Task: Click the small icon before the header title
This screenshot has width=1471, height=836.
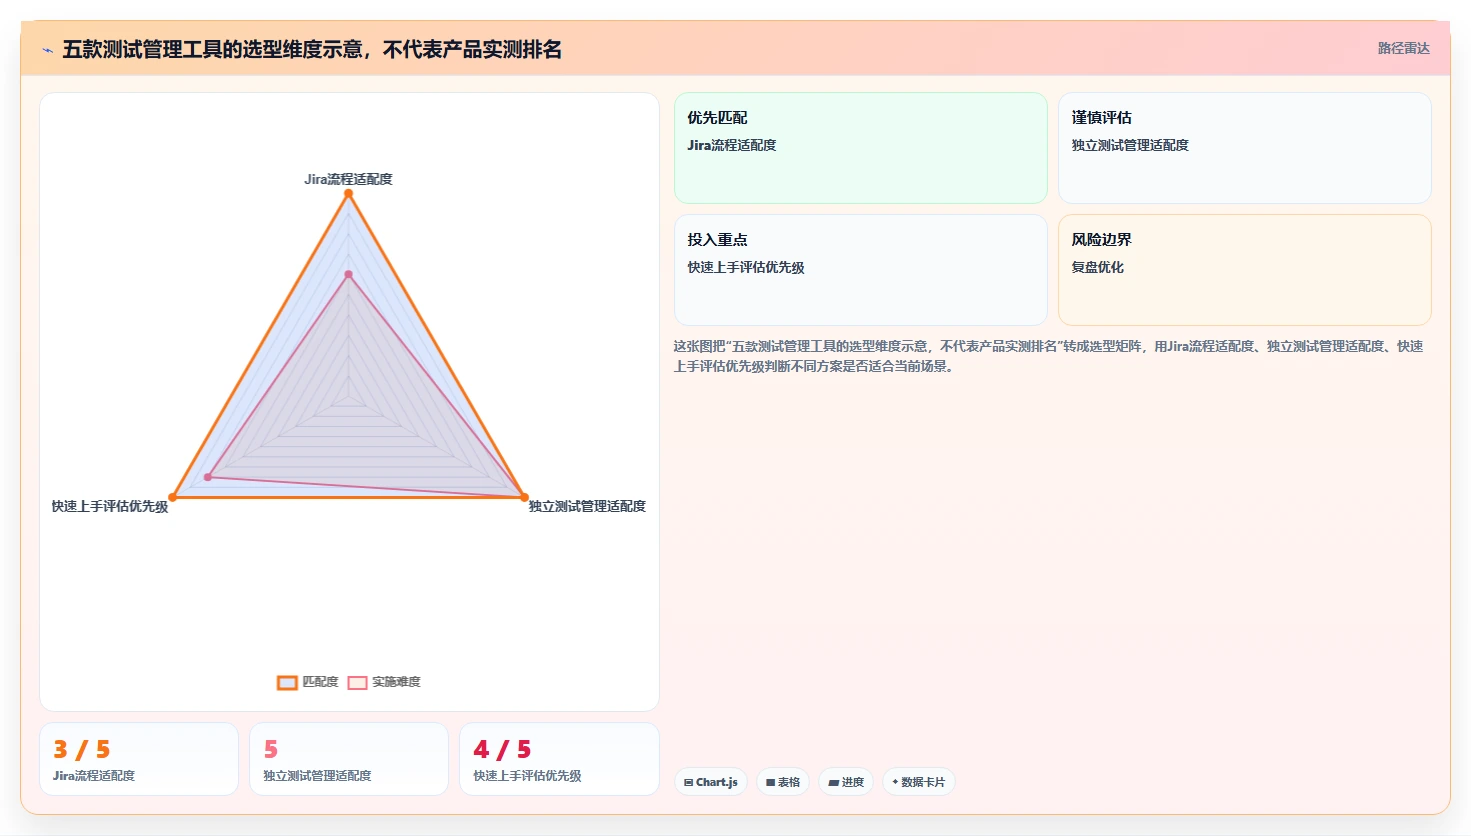Action: coord(47,50)
